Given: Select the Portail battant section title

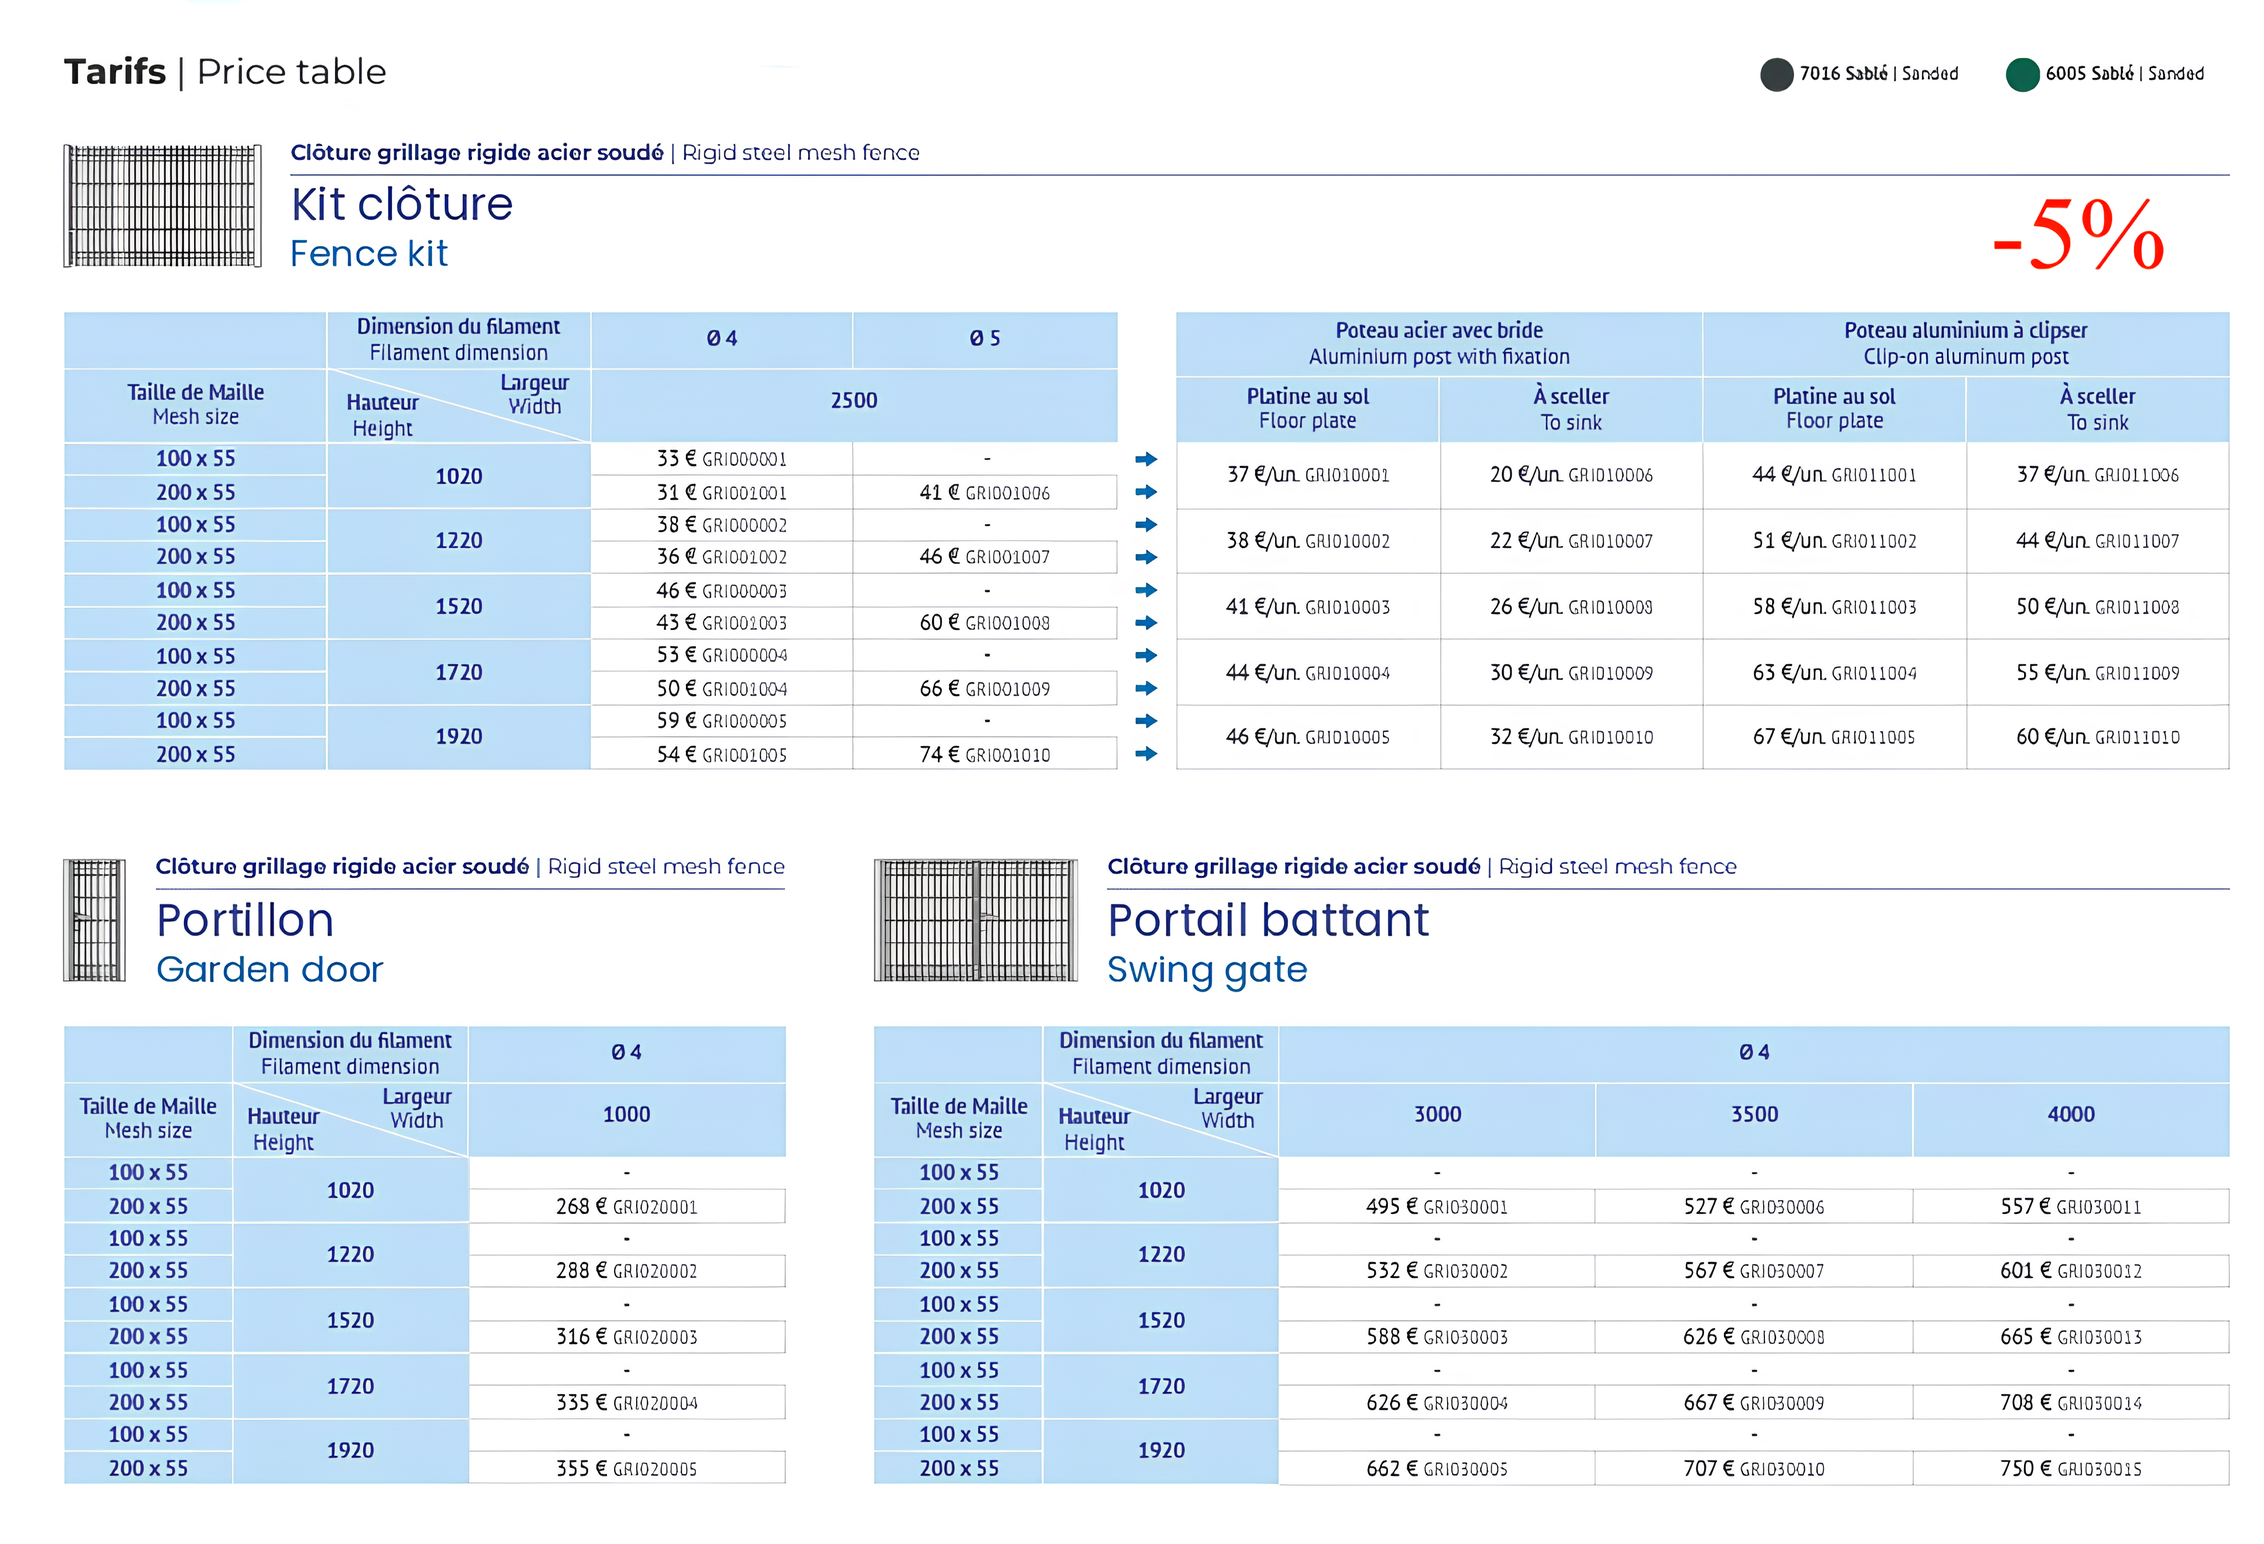Looking at the screenshot, I should point(1268,920).
